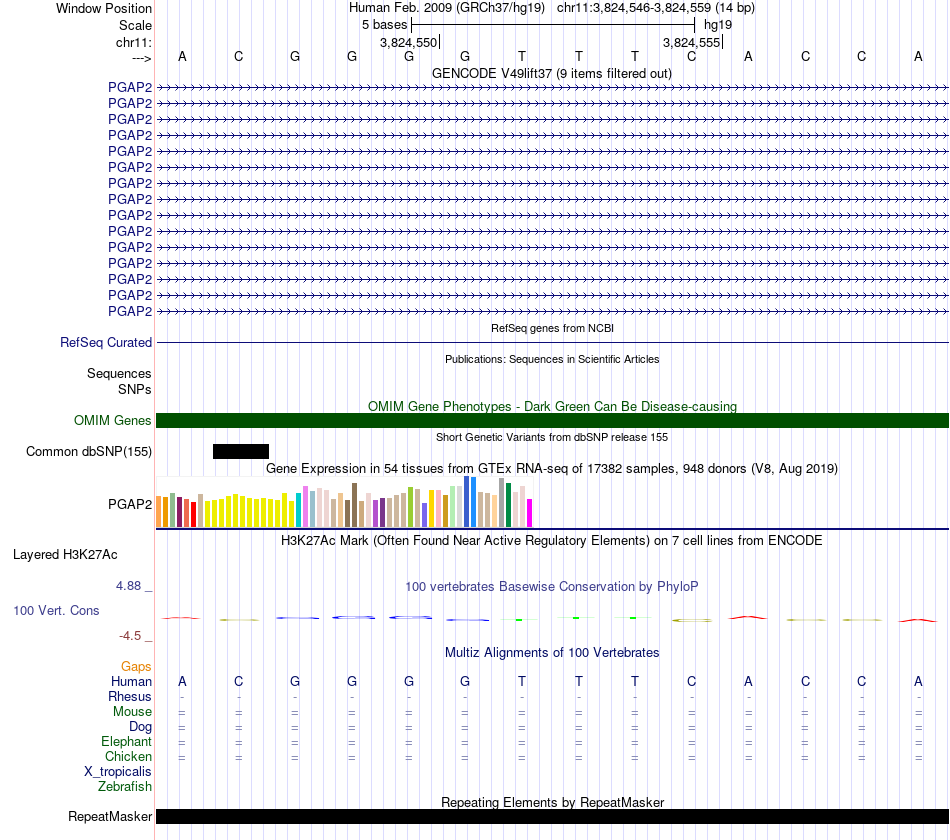Click the SNPs track label
The image size is (950, 840).
[135, 389]
